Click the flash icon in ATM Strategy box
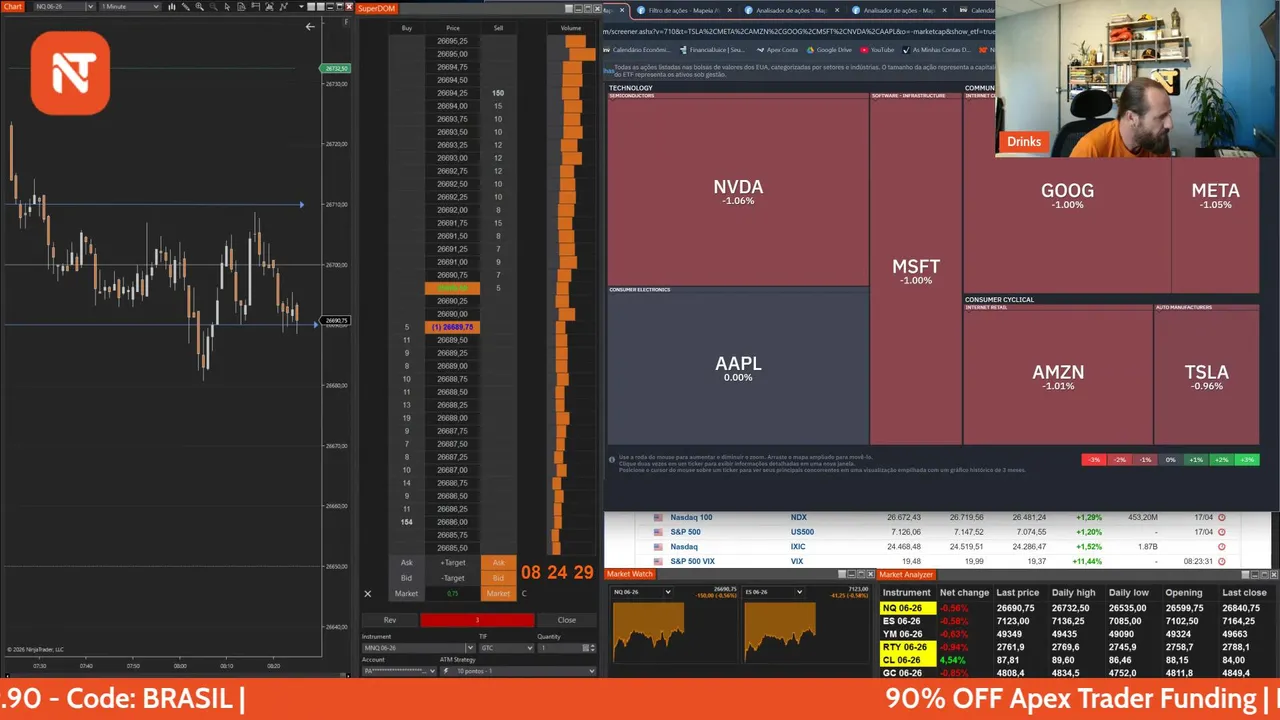Viewport: 1280px width, 720px height. pyautogui.click(x=446, y=671)
